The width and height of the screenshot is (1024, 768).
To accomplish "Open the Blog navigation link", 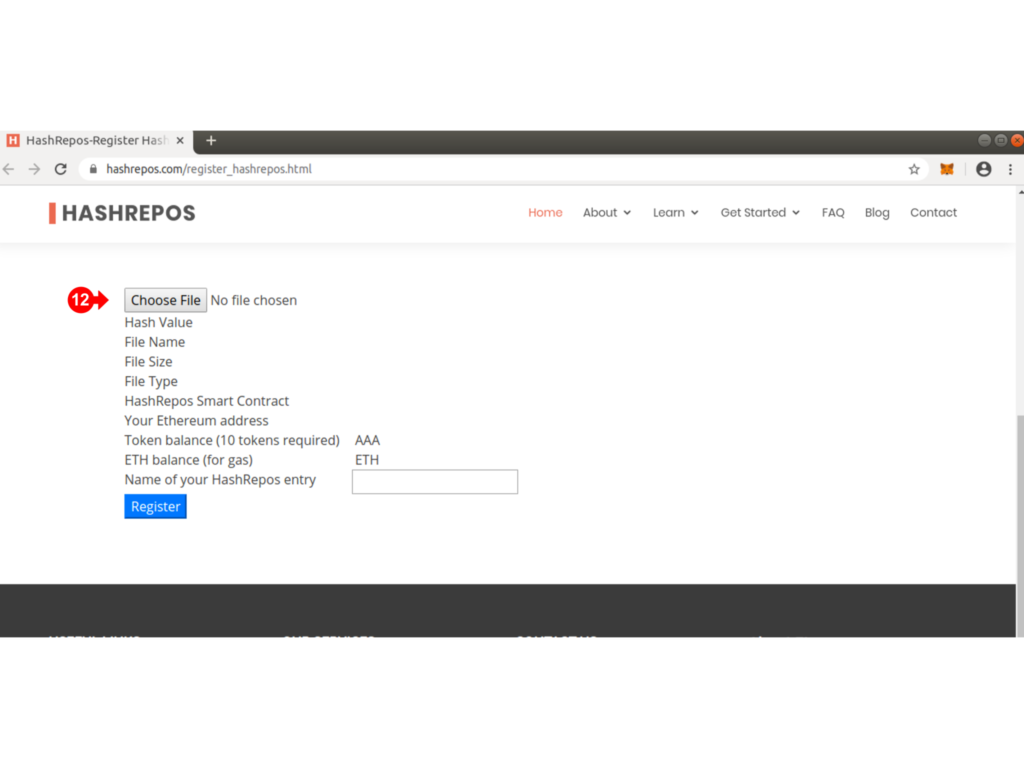I will point(877,213).
